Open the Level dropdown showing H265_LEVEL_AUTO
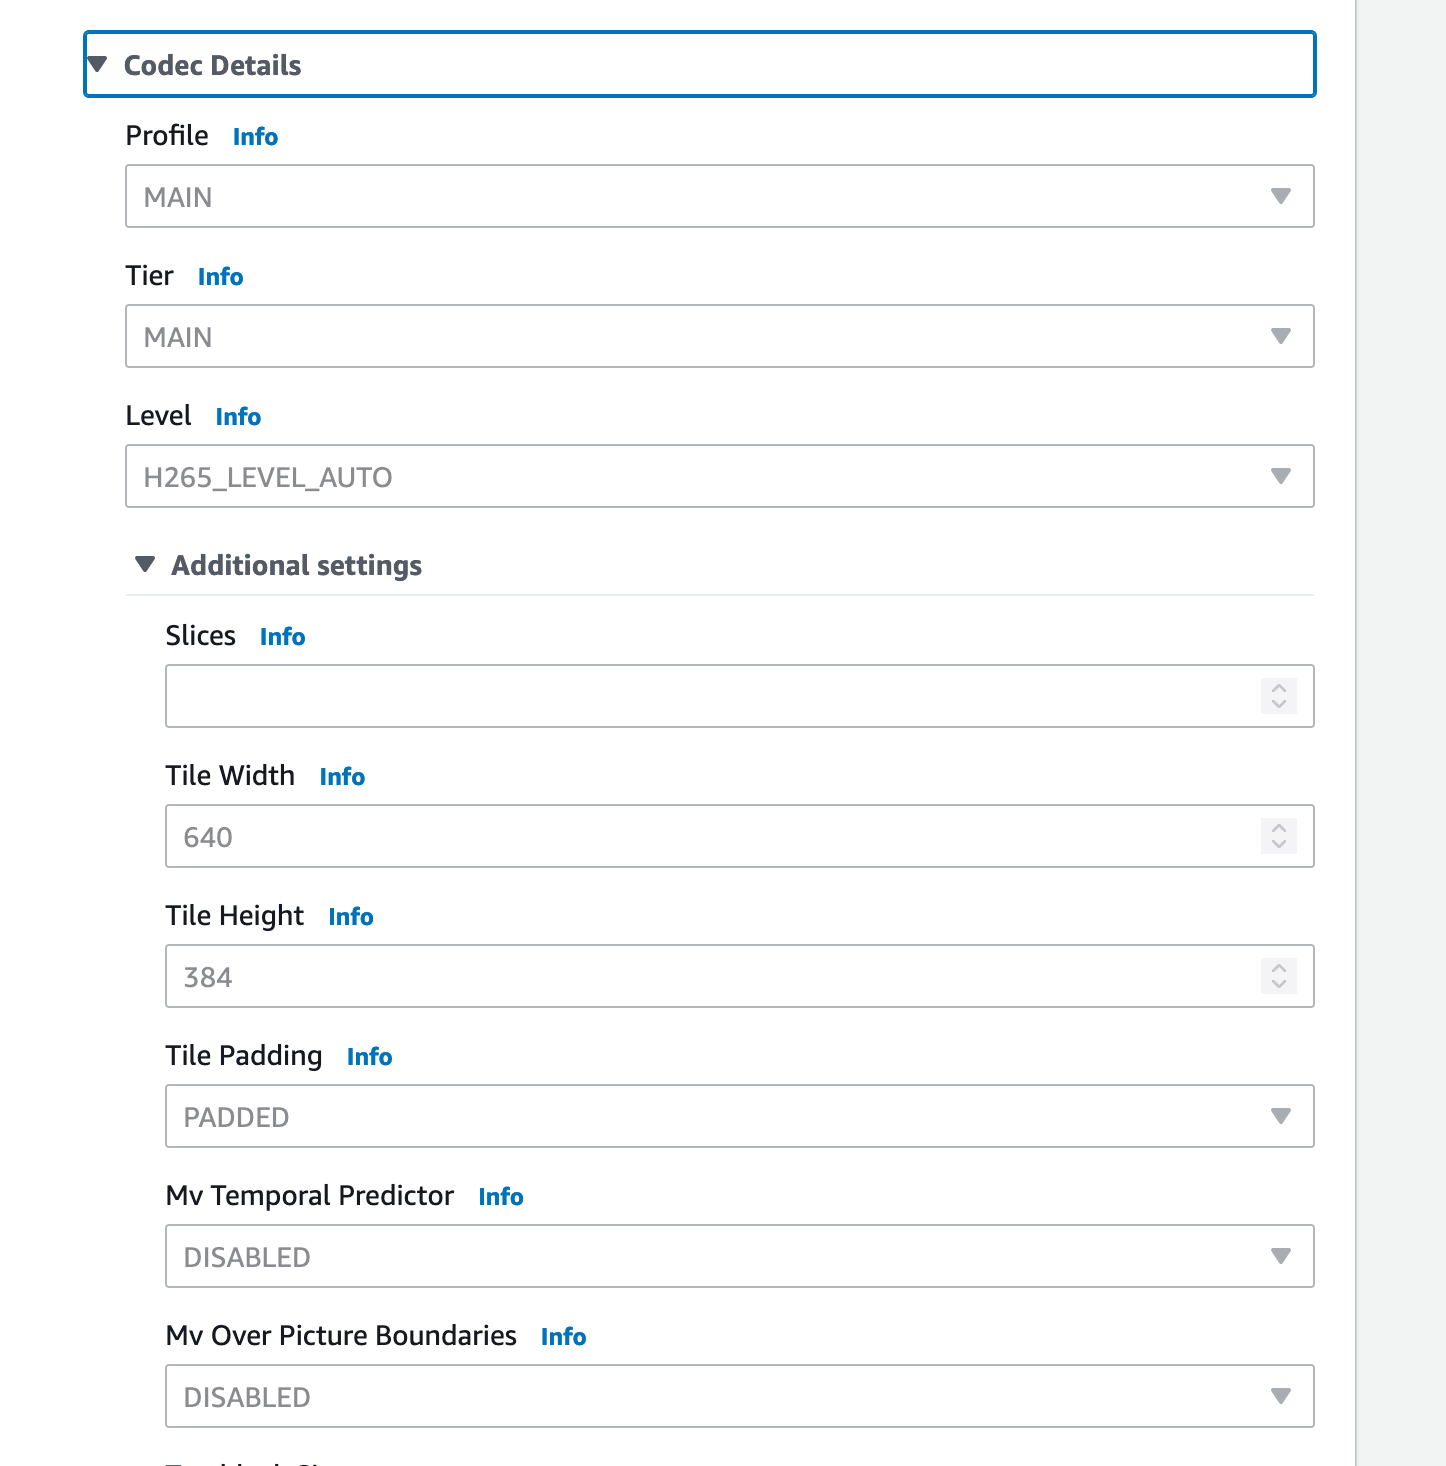The image size is (1446, 1466). 719,476
